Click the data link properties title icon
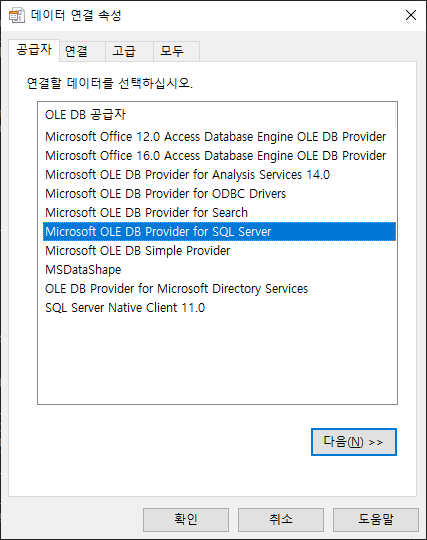The image size is (427, 540). [x=17, y=15]
